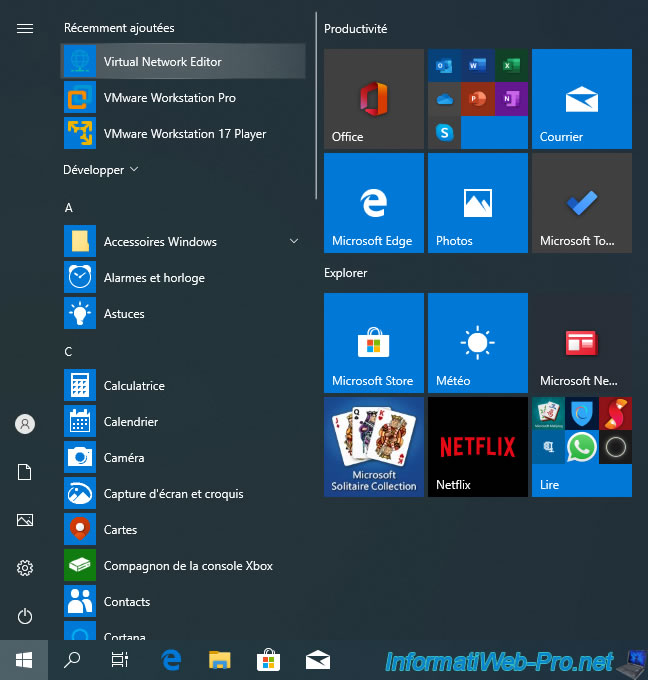648x680 pixels.
Task: Open taskbar search magnifier
Action: click(72, 660)
